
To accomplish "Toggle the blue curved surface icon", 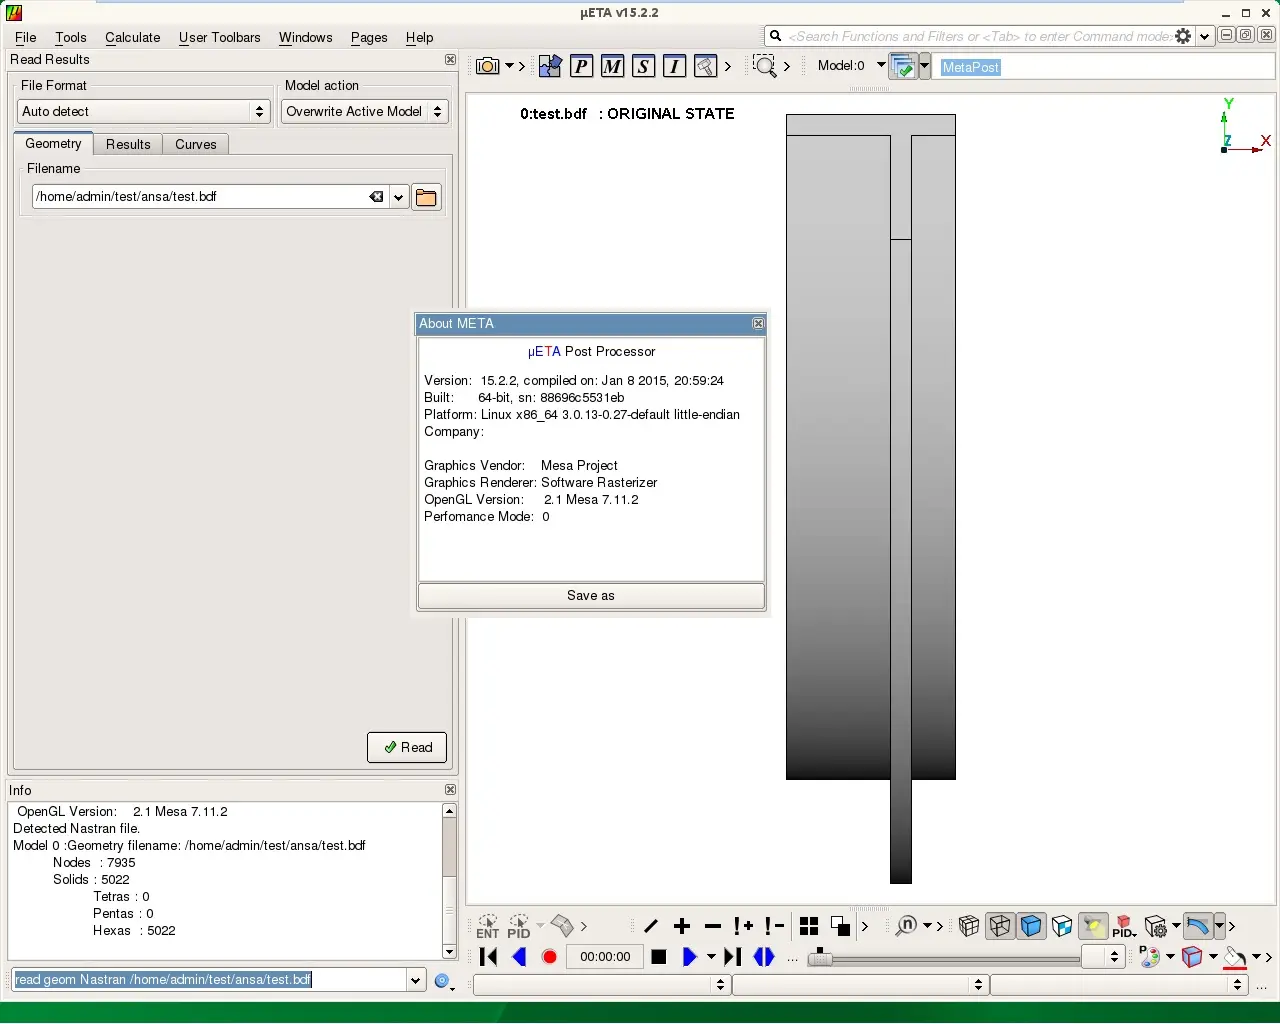I will [1197, 926].
